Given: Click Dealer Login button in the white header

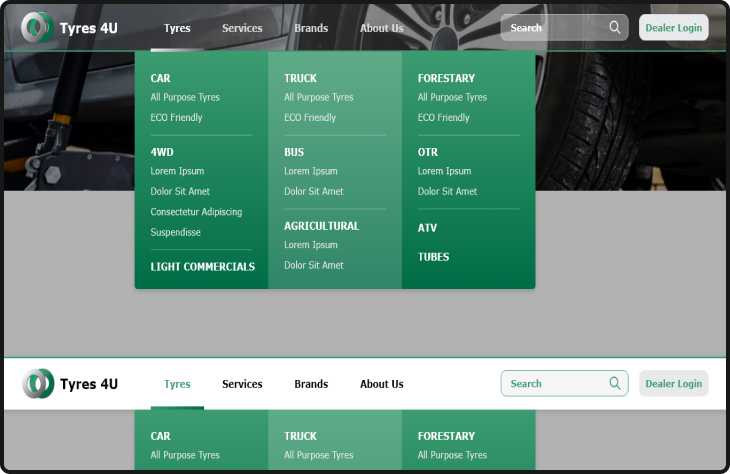Looking at the screenshot, I should tap(674, 383).
